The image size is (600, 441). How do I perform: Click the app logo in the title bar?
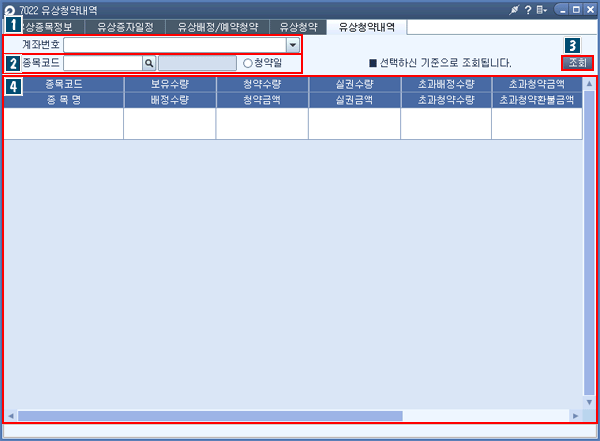point(9,11)
